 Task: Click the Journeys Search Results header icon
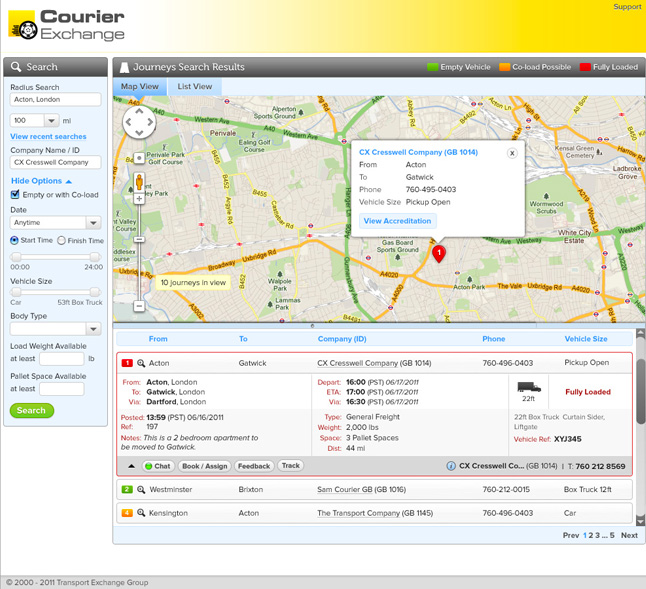[x=124, y=67]
